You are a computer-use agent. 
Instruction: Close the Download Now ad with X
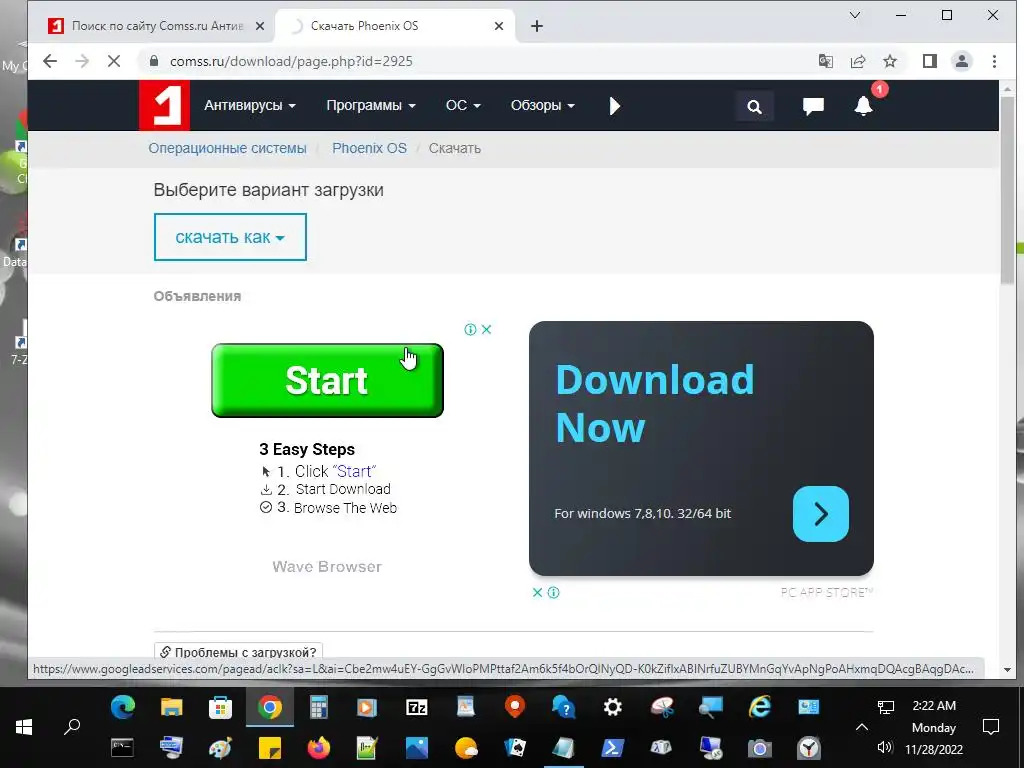coord(537,592)
